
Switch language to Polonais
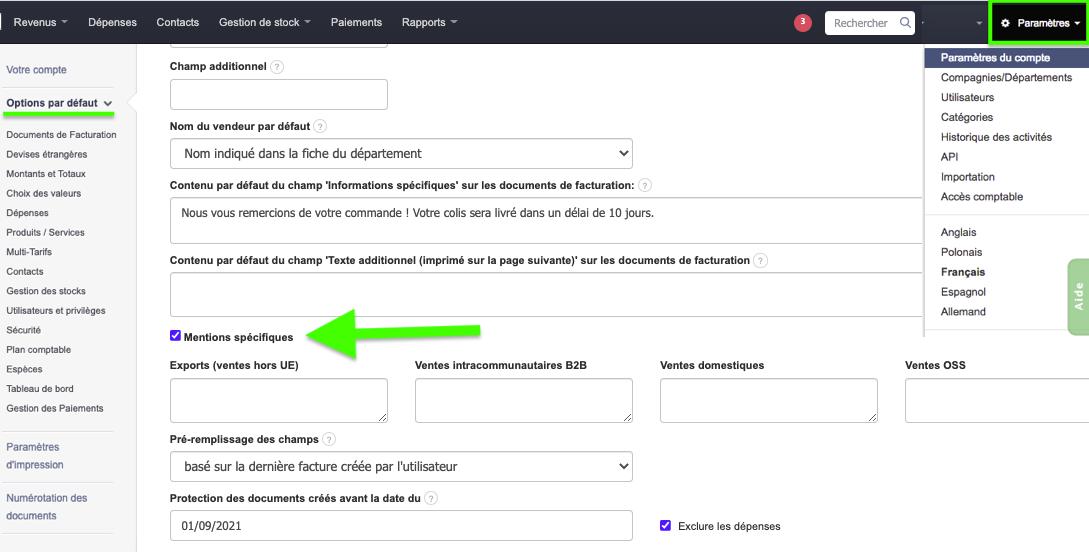point(961,252)
